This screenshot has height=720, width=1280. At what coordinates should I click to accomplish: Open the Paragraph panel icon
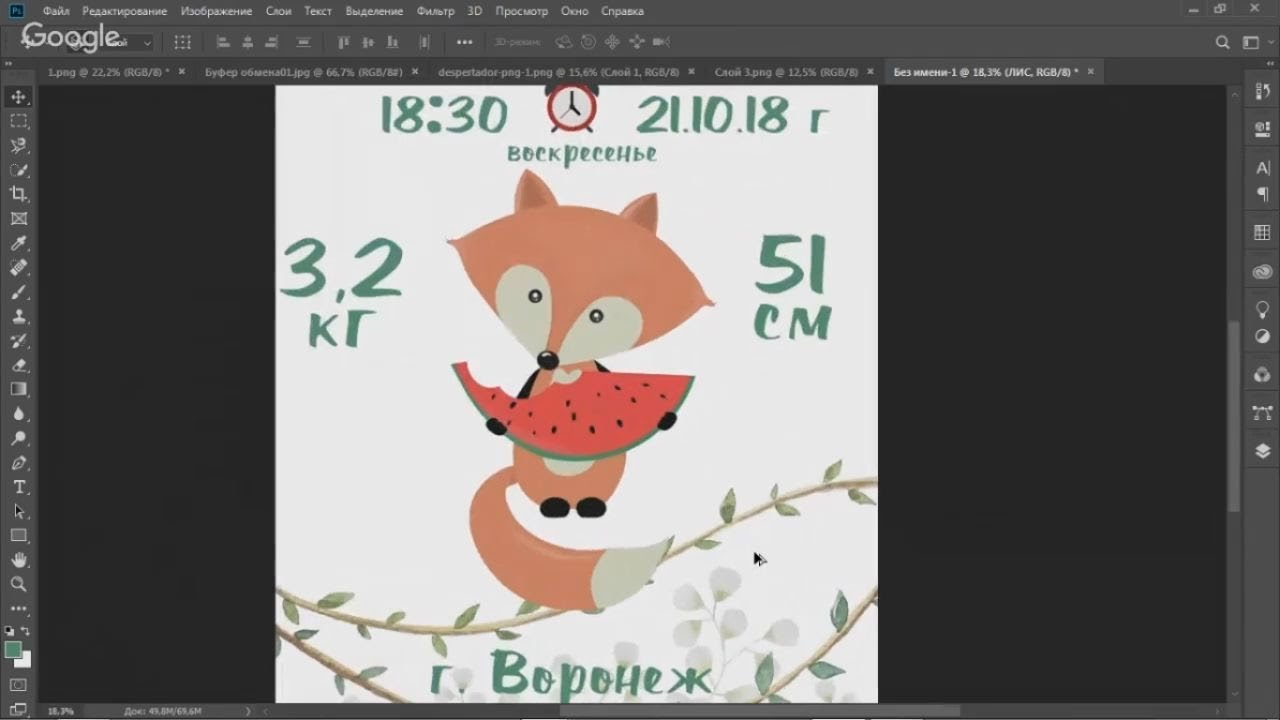(1262, 194)
